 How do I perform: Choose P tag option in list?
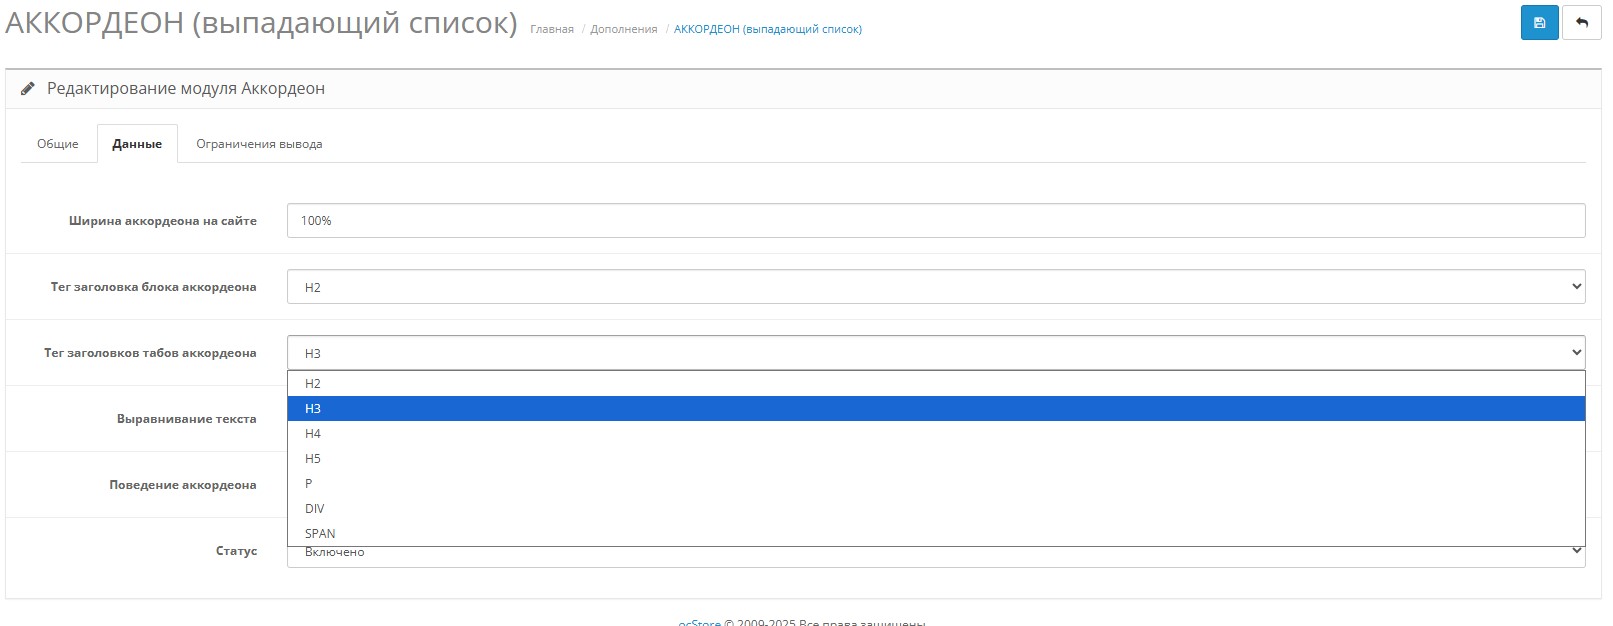point(309,484)
